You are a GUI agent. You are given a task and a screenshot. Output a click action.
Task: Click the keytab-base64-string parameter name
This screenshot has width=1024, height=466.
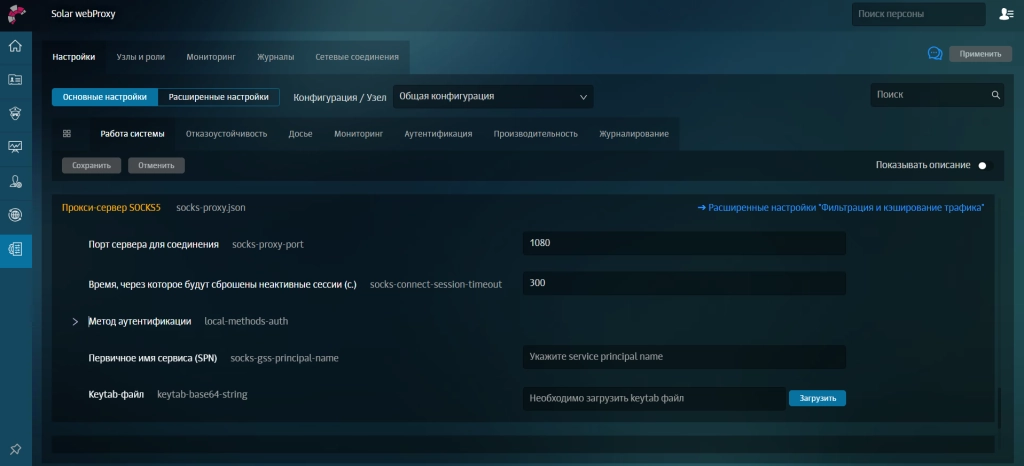point(202,394)
